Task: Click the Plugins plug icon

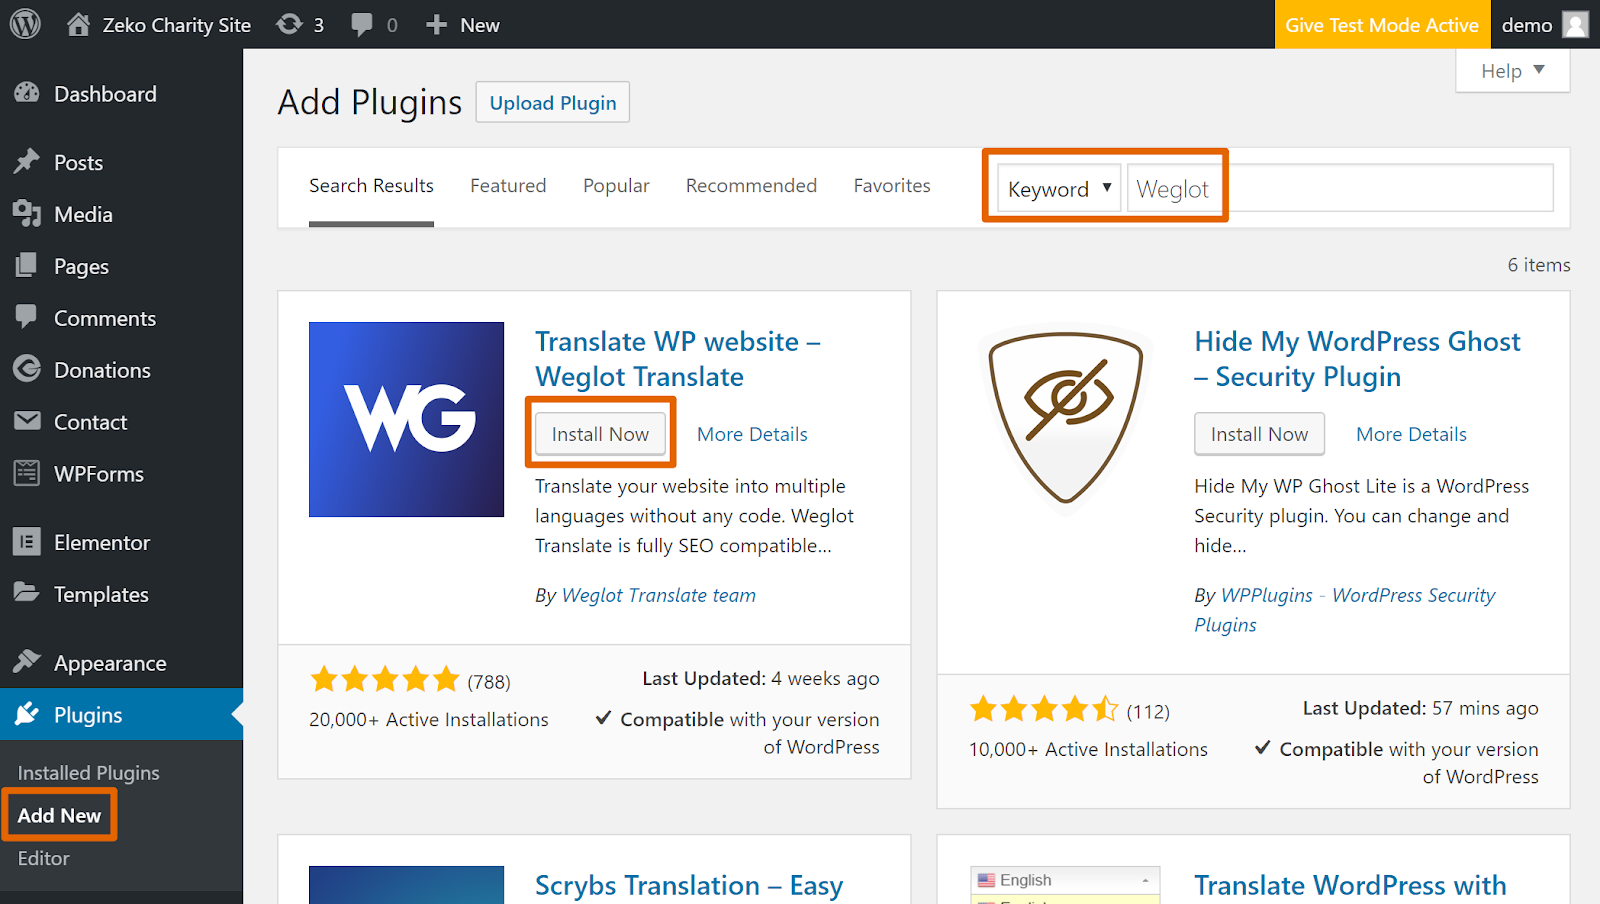Action: 27,714
